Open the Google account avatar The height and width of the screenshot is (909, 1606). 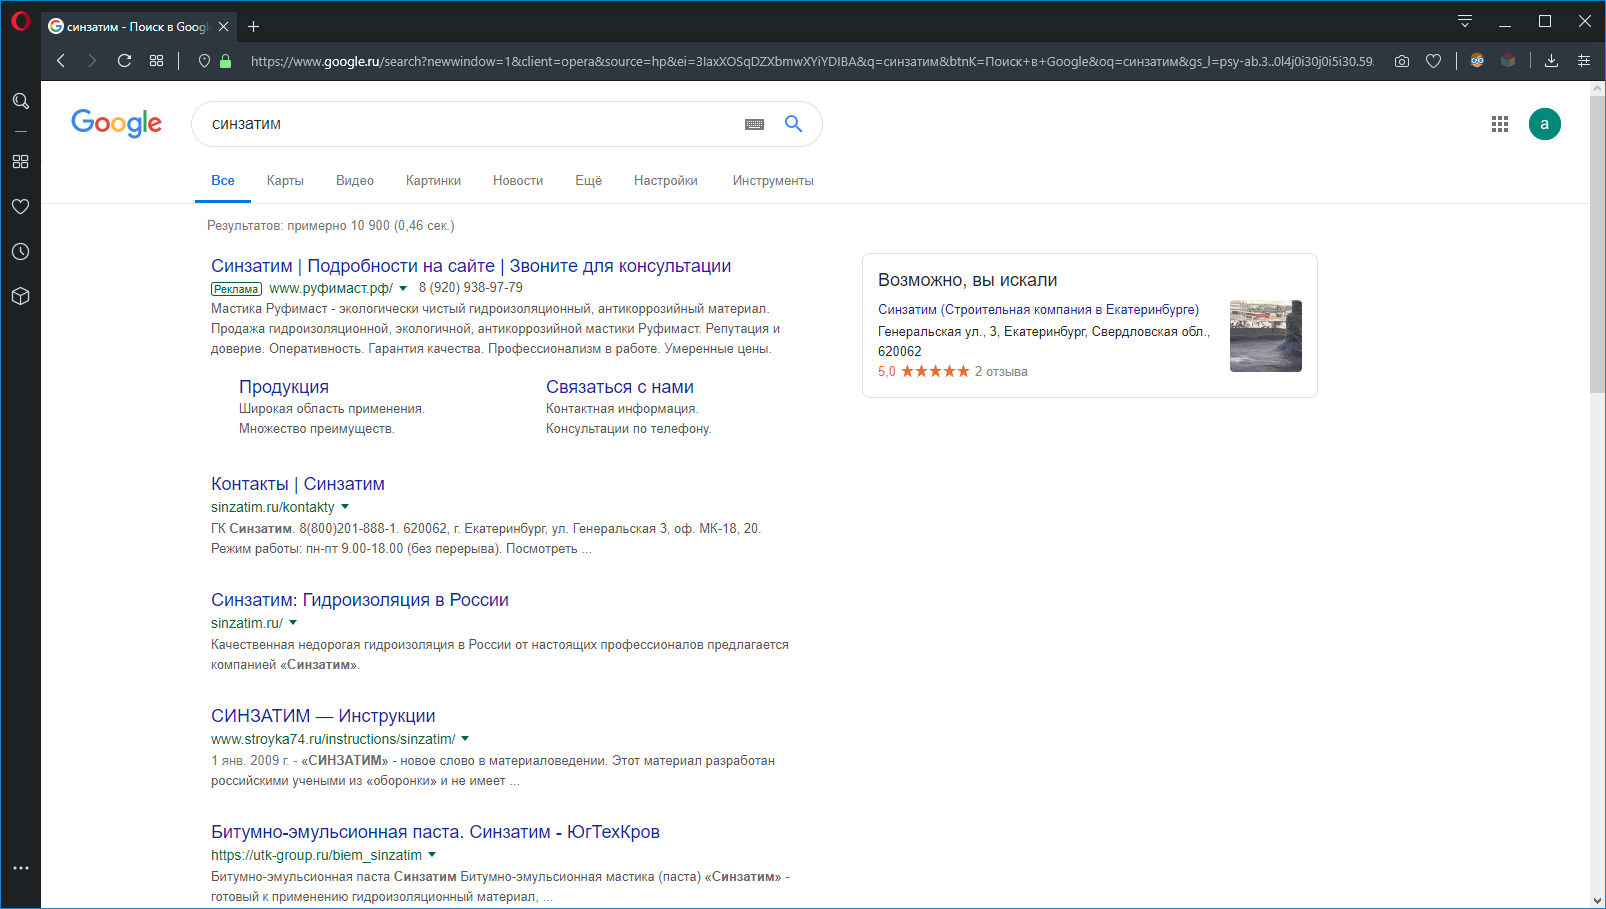click(1545, 124)
